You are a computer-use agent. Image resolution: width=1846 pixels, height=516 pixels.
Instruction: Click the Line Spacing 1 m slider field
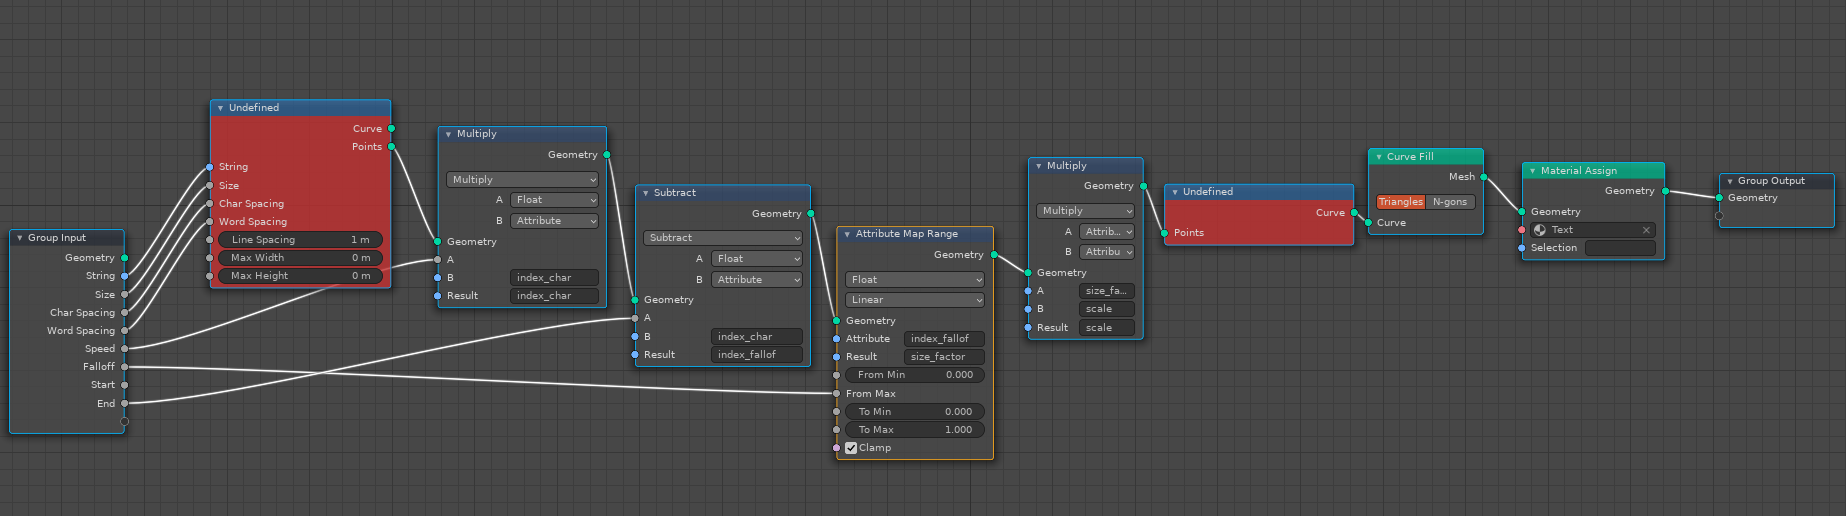point(300,240)
